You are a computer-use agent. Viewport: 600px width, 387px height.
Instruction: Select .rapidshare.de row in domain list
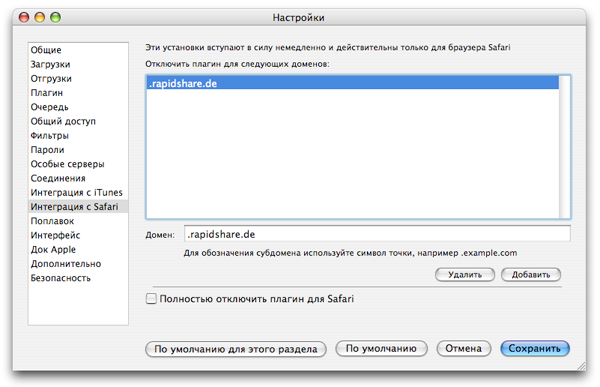[352, 83]
